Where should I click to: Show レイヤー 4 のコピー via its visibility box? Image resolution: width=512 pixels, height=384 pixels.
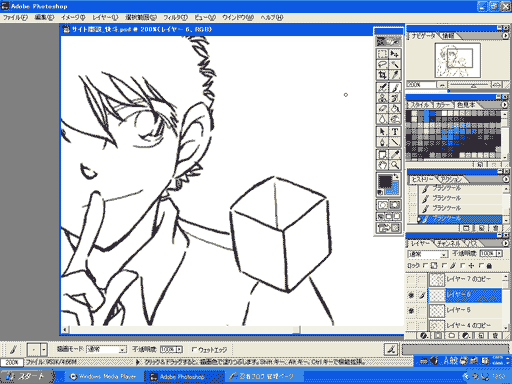coord(411,325)
